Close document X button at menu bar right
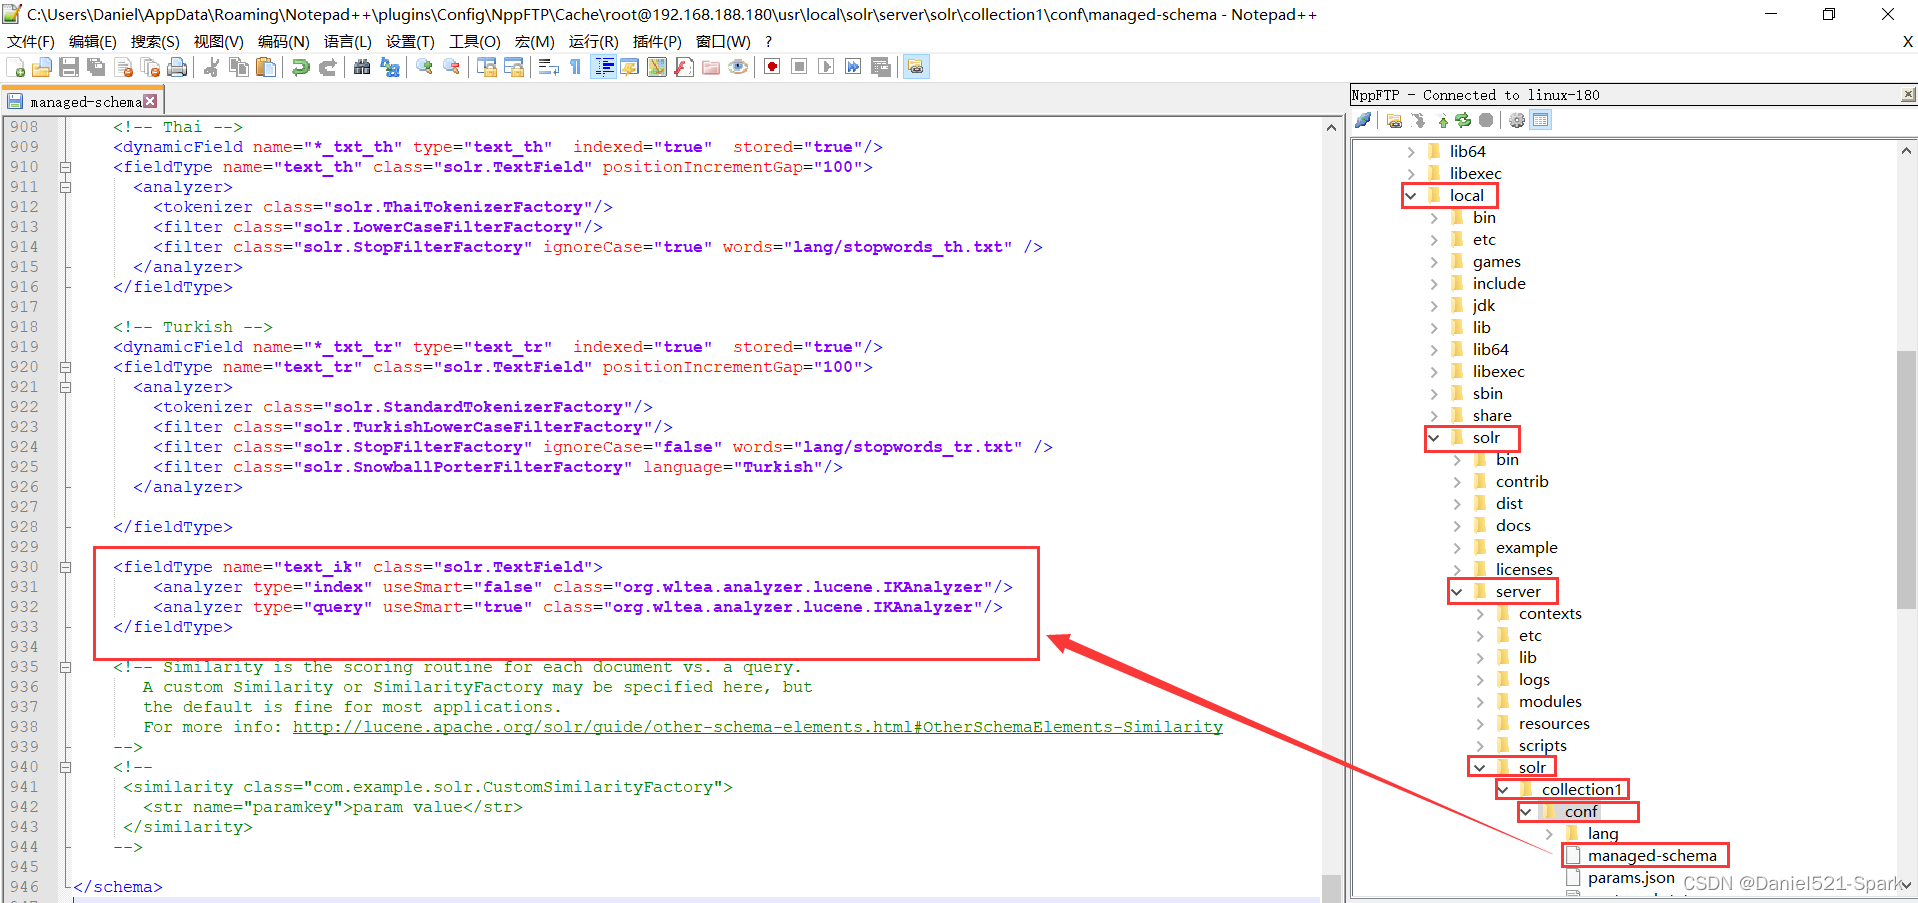The image size is (1918, 903). click(1907, 41)
